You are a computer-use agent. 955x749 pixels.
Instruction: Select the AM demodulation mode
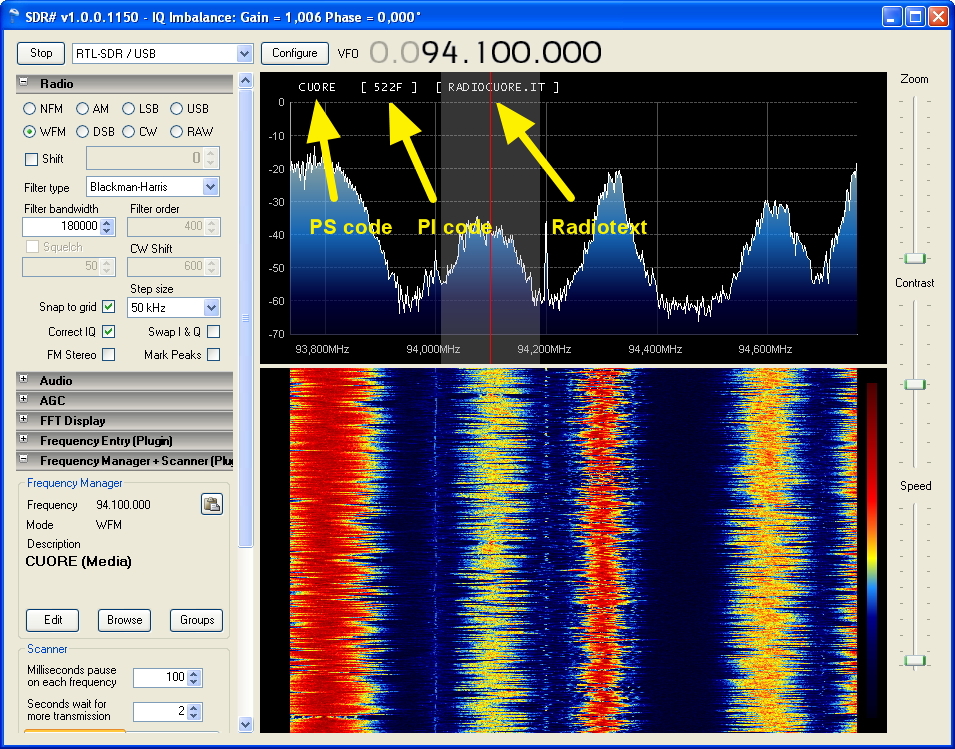click(83, 108)
